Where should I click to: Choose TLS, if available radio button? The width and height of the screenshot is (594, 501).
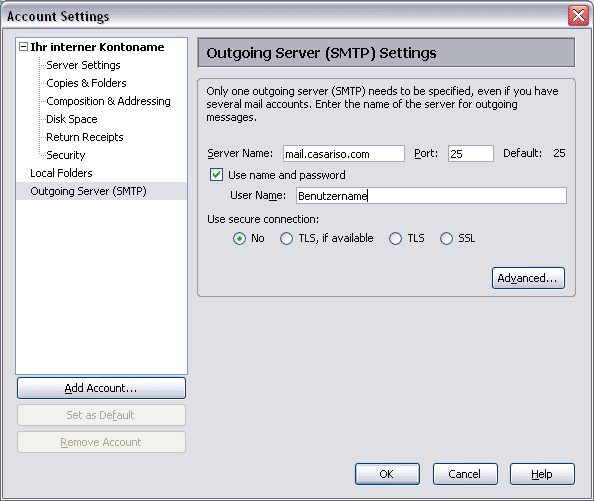286,239
